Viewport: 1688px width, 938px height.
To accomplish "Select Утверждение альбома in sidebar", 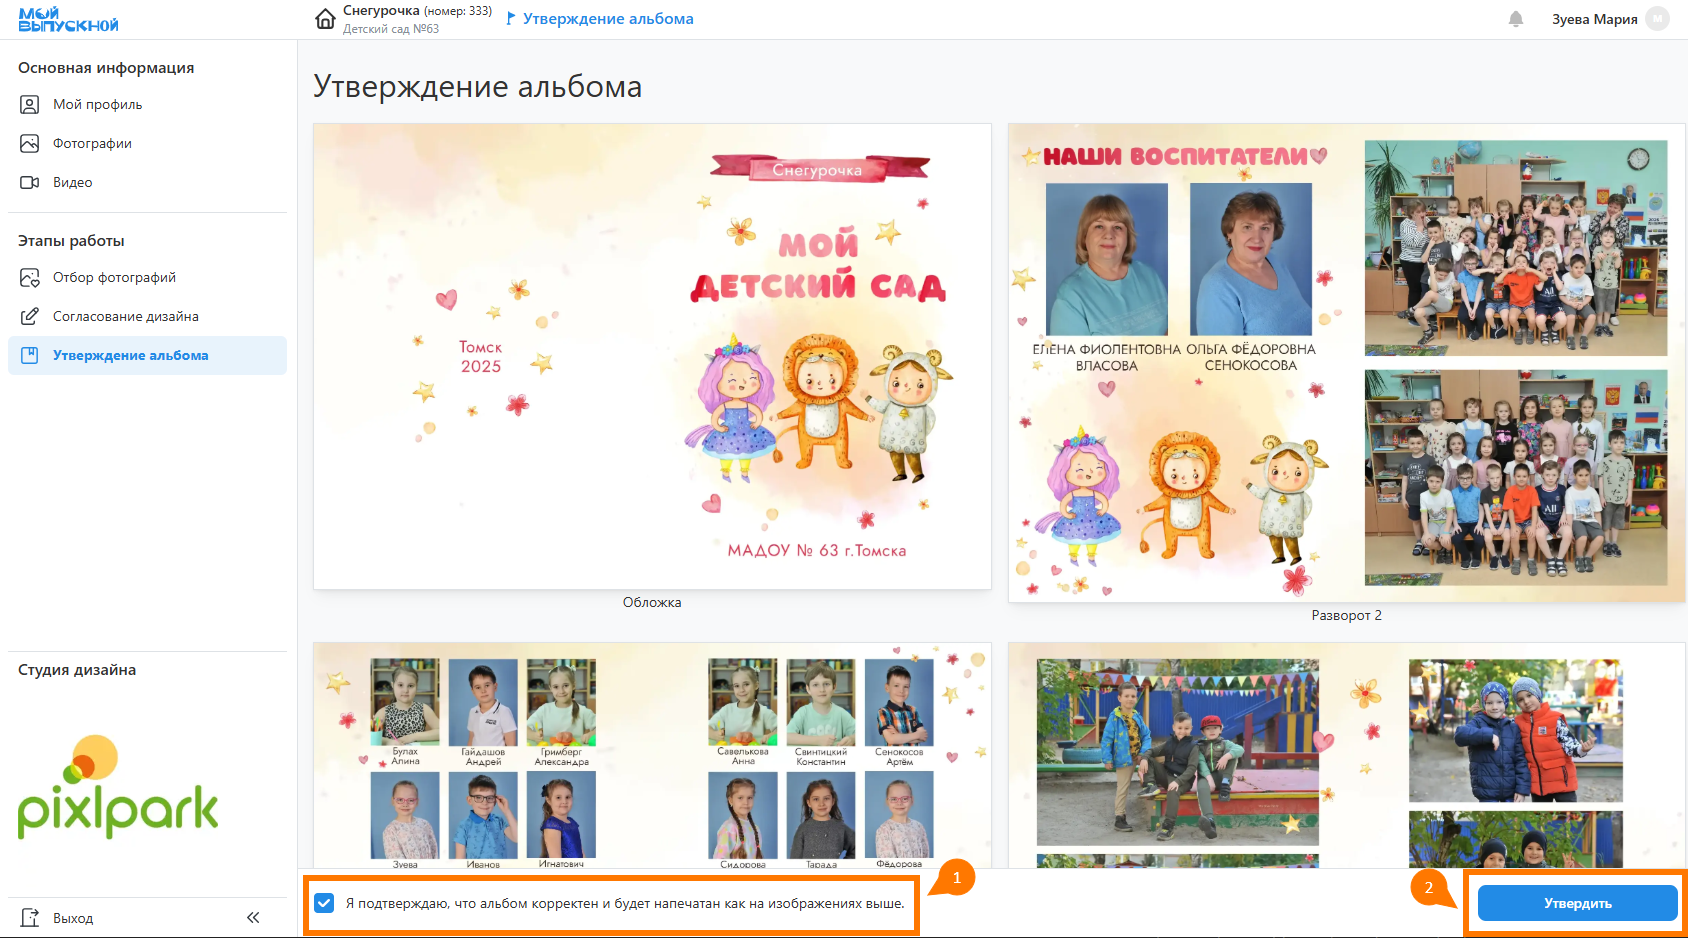I will [x=130, y=356].
